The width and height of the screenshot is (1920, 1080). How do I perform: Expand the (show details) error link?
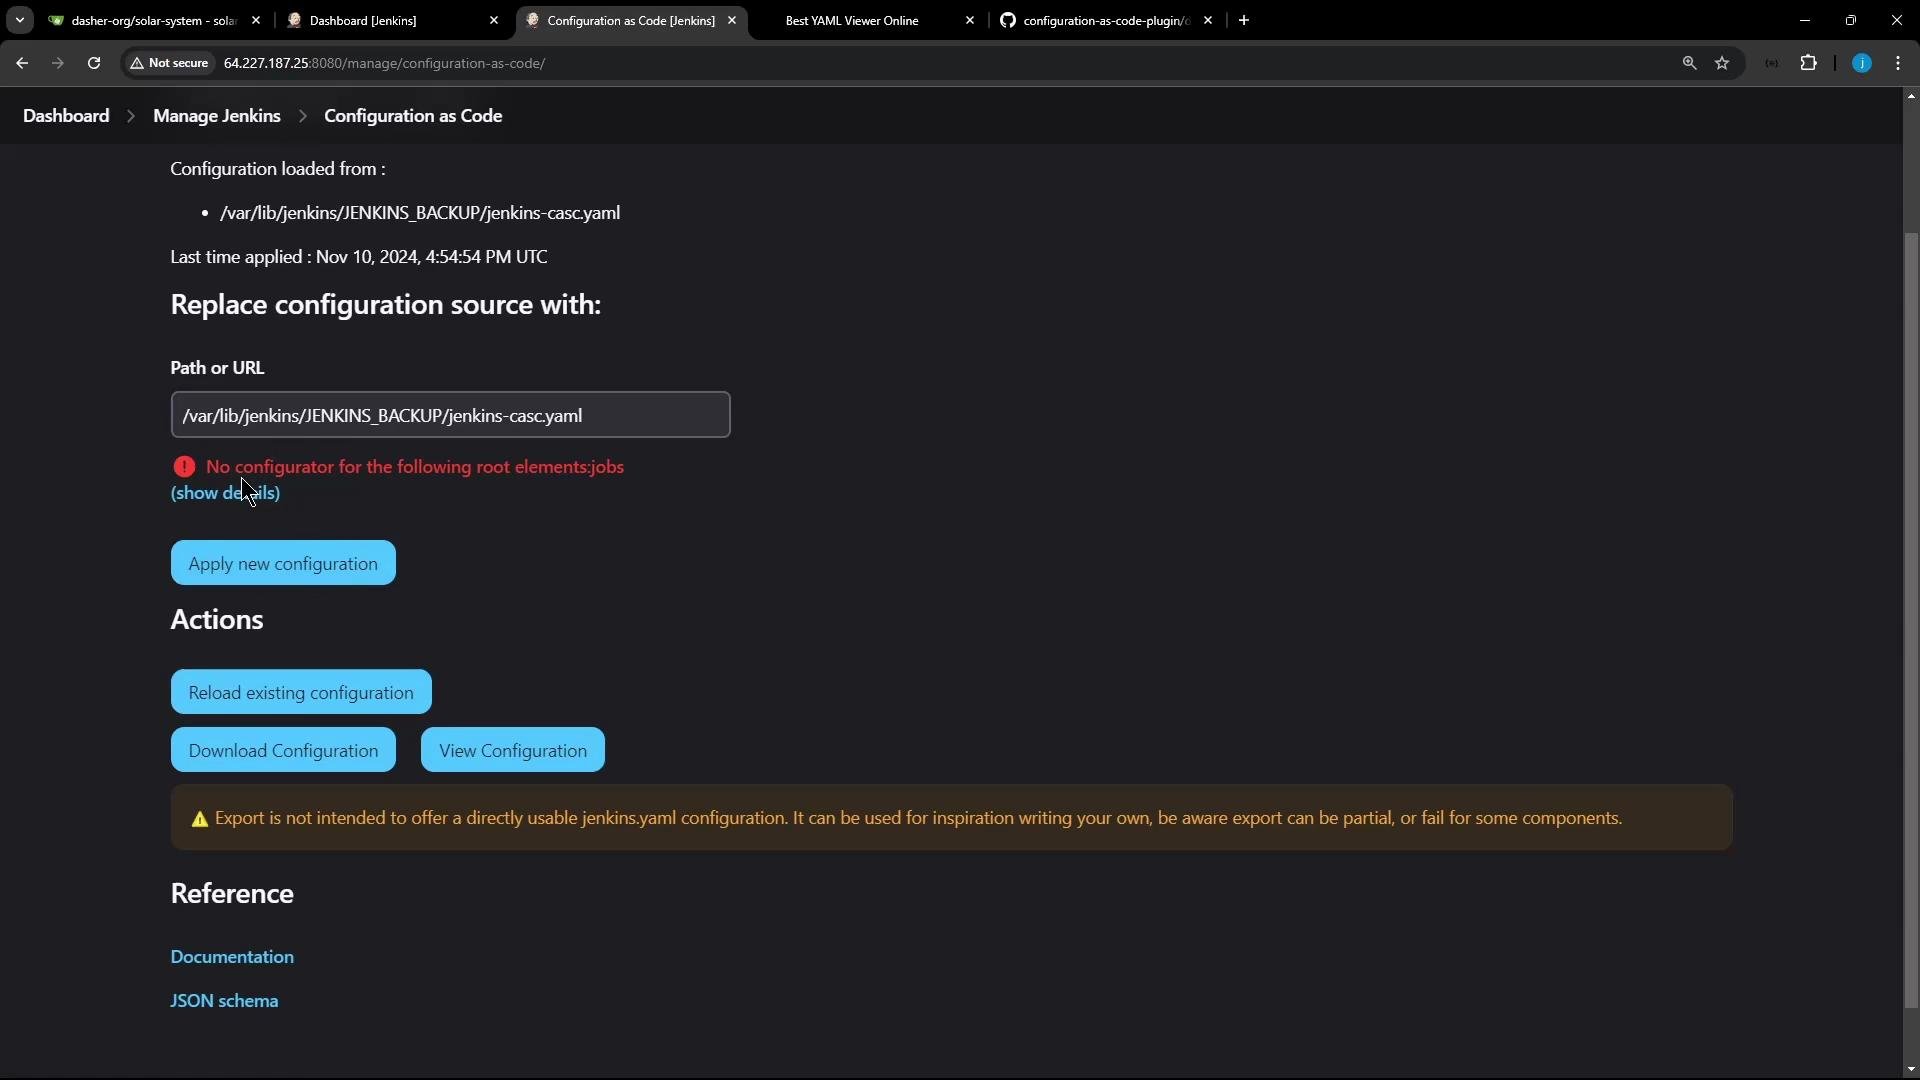point(225,493)
